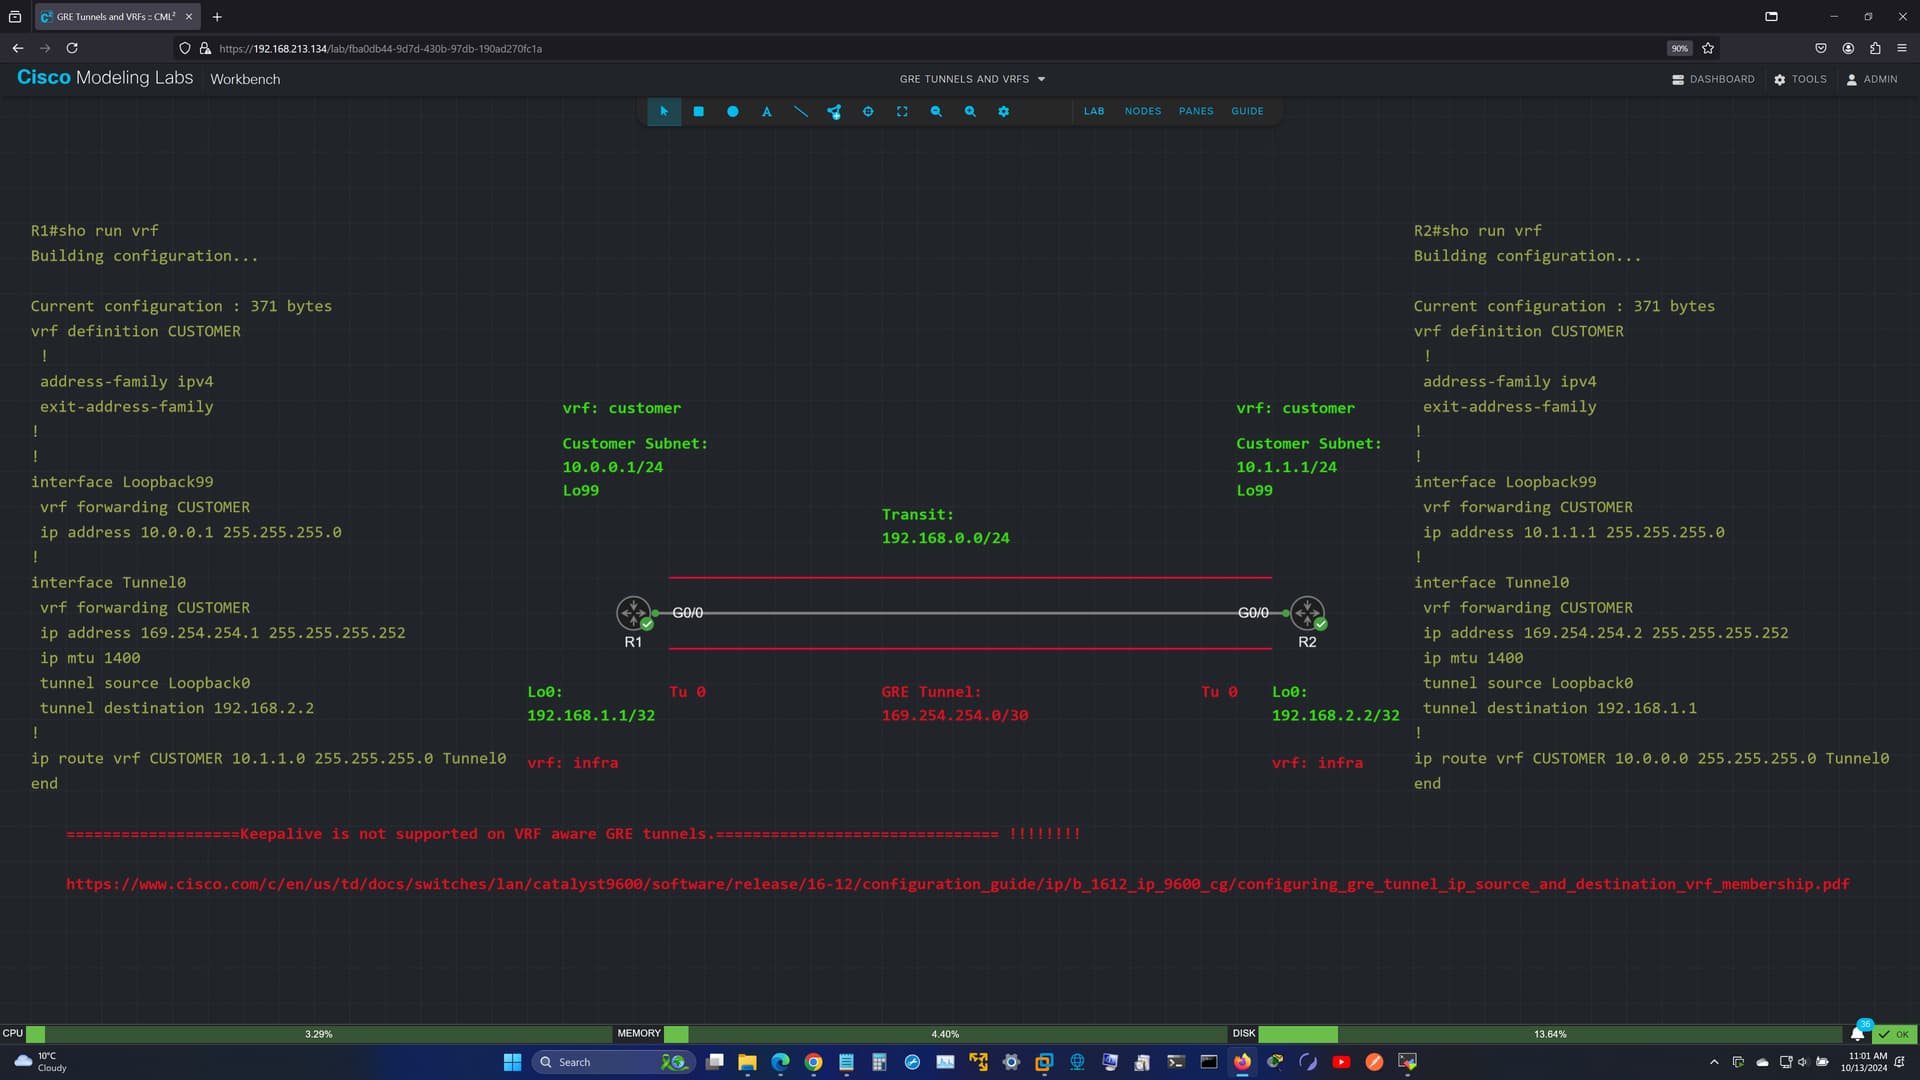Open the PANES menu

pyautogui.click(x=1196, y=111)
